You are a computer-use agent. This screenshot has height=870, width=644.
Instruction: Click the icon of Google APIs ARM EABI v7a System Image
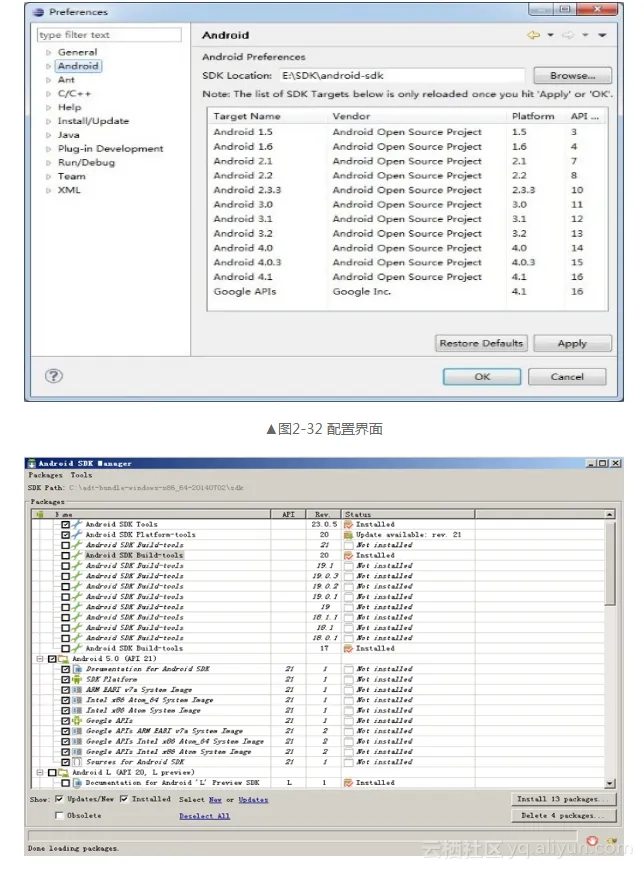(77, 731)
